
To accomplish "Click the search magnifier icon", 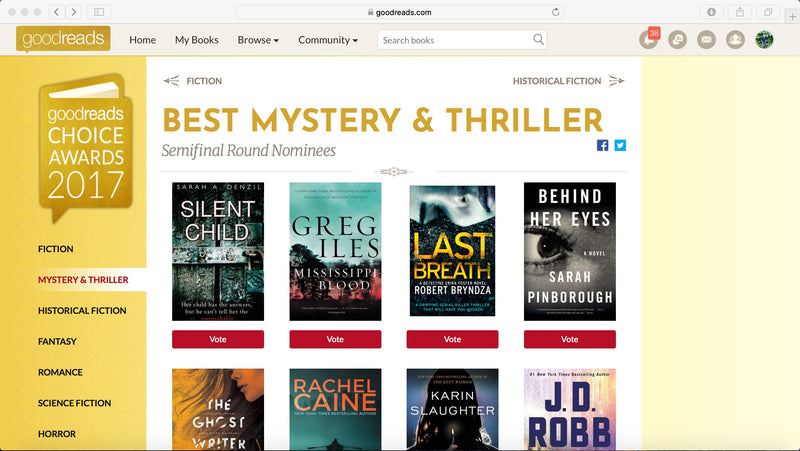I will coord(538,39).
